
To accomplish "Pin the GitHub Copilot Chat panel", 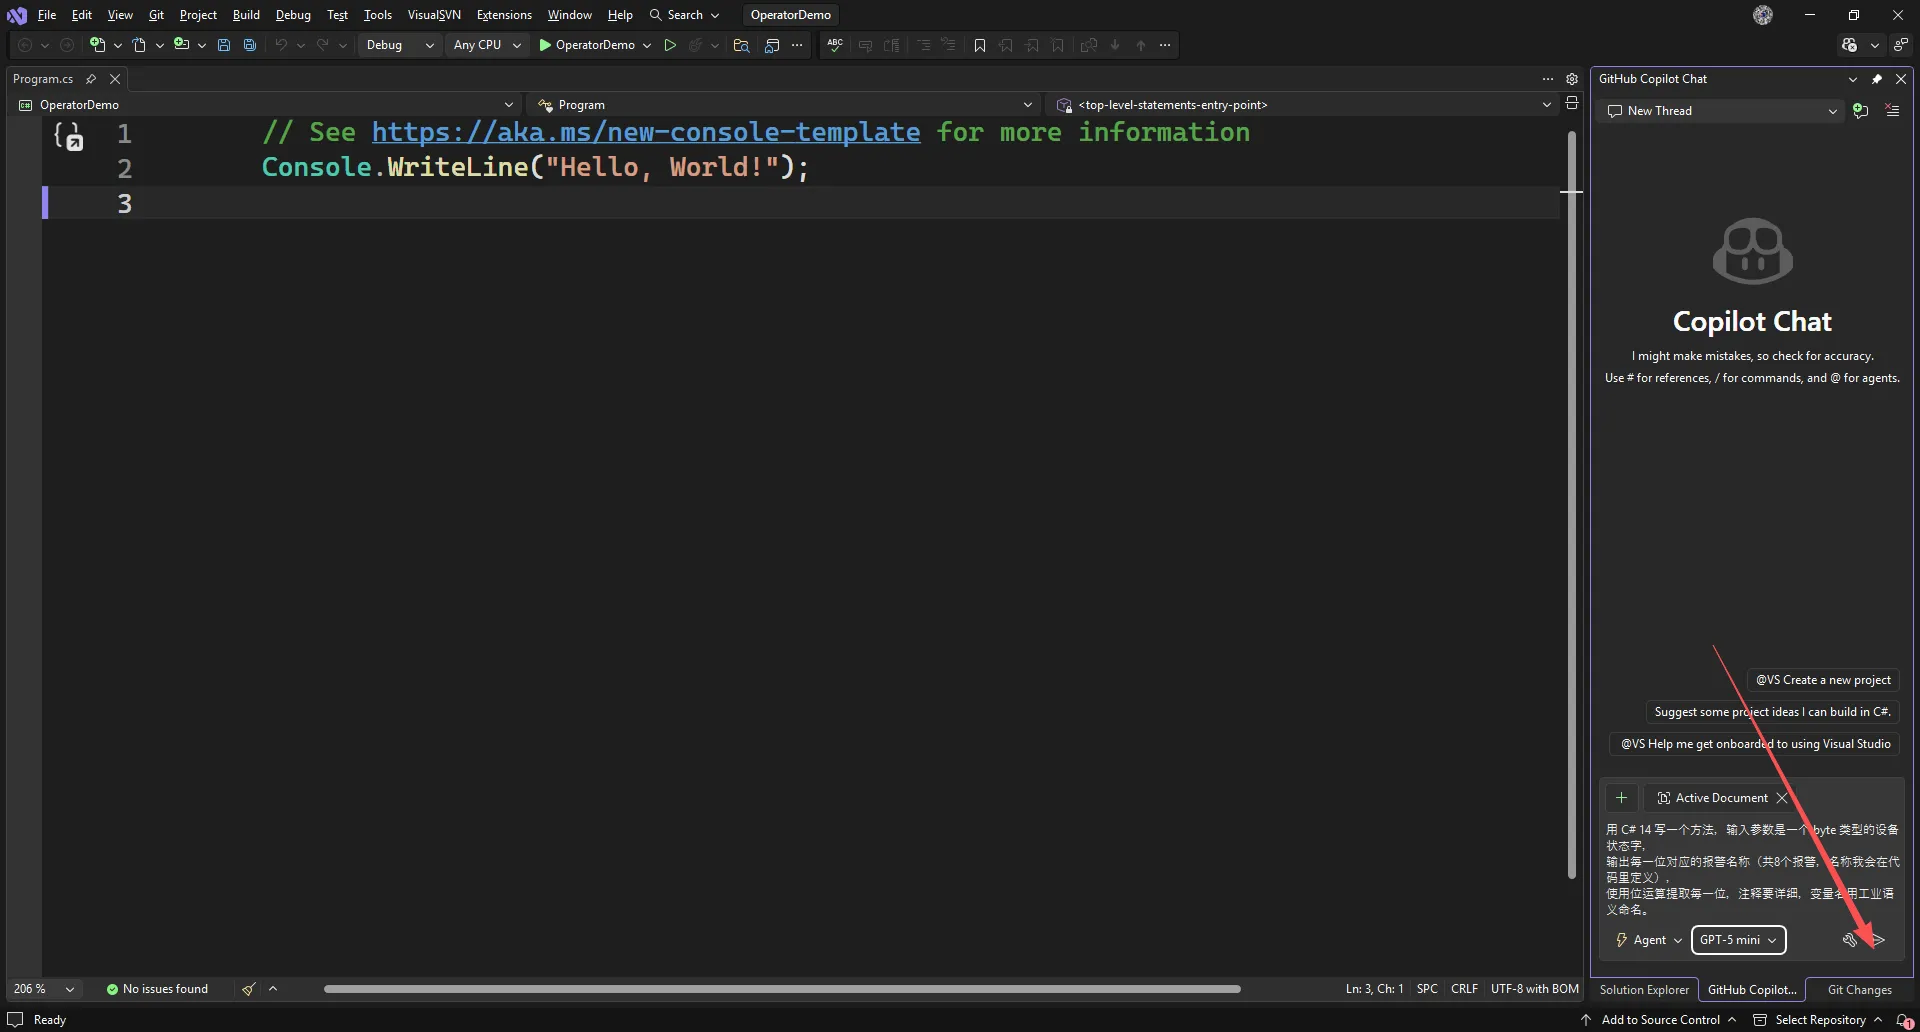I will [1877, 79].
